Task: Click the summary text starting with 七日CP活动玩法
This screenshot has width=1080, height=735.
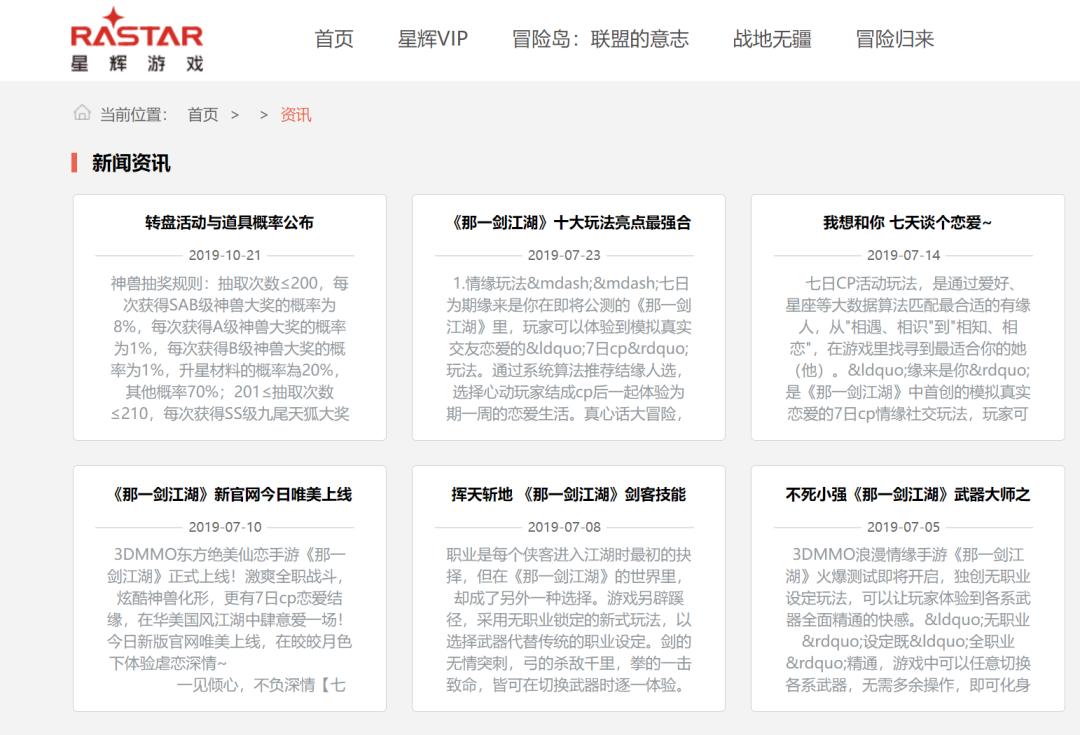Action: pos(907,348)
